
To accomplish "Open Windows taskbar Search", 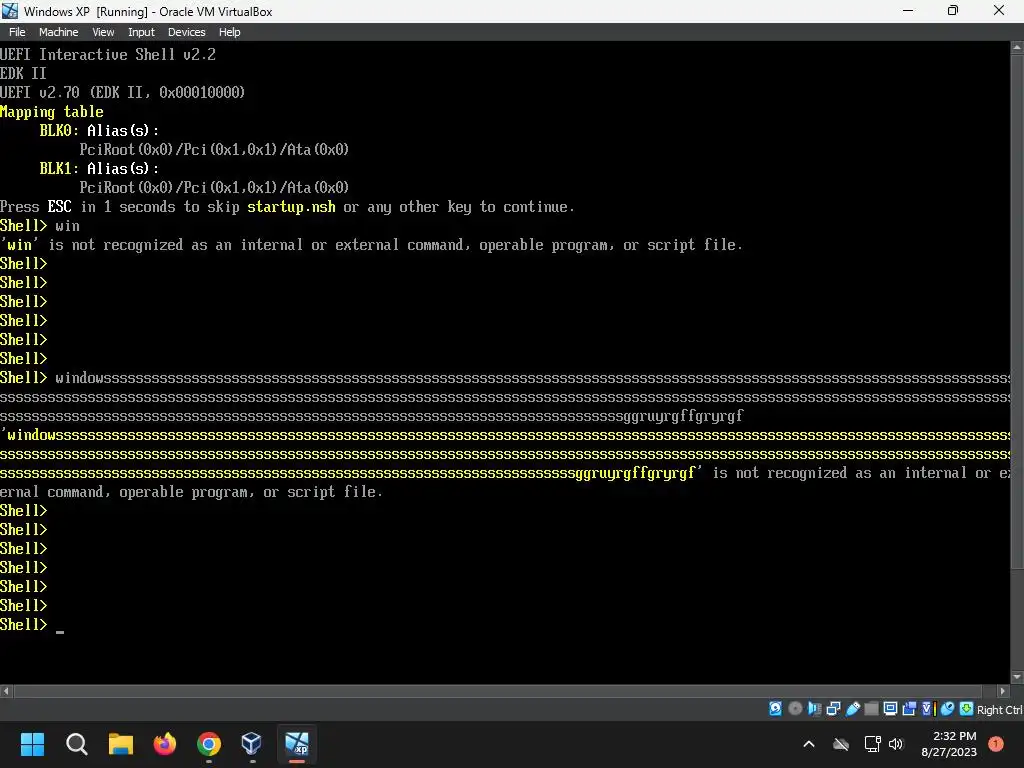I will tap(76, 744).
